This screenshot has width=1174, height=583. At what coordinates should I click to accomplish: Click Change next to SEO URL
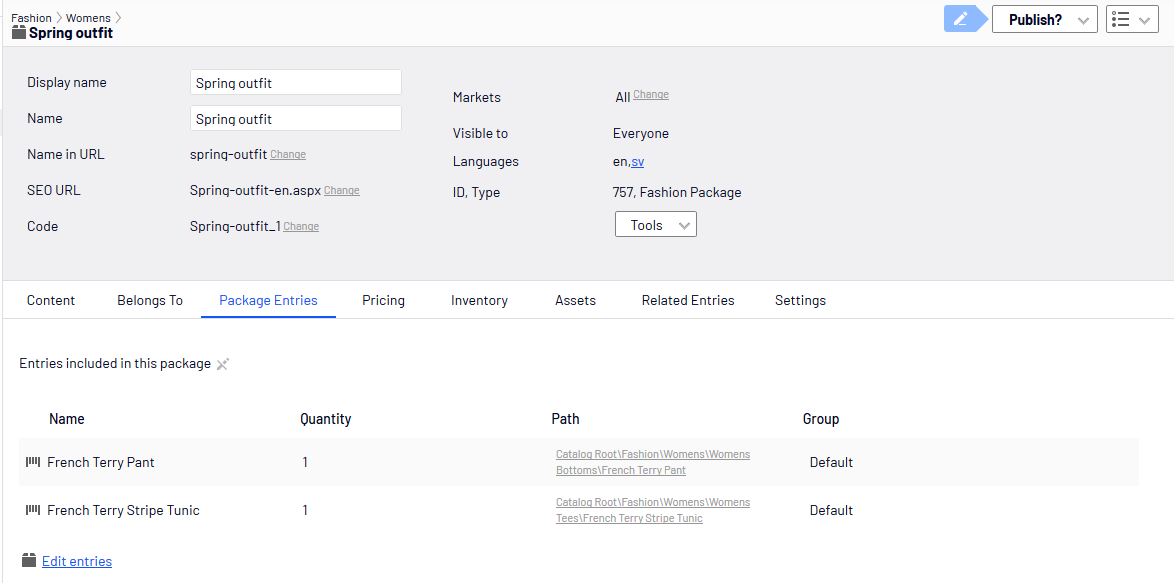coord(341,191)
